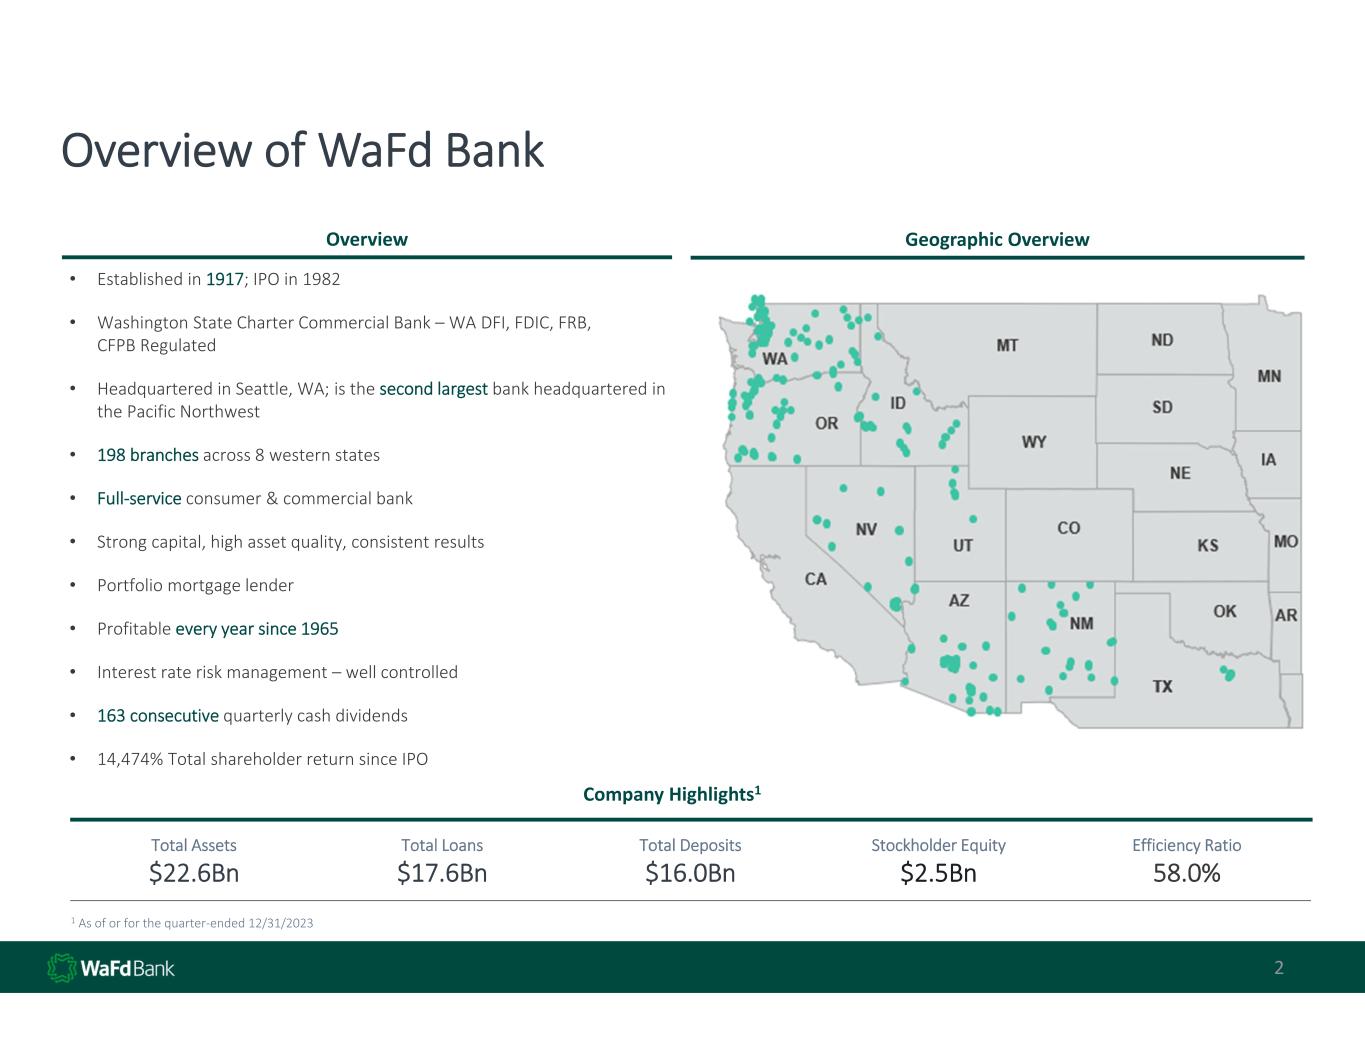Click the Total Loans $17.6Bn value
The image size is (1365, 1055).
[442, 873]
